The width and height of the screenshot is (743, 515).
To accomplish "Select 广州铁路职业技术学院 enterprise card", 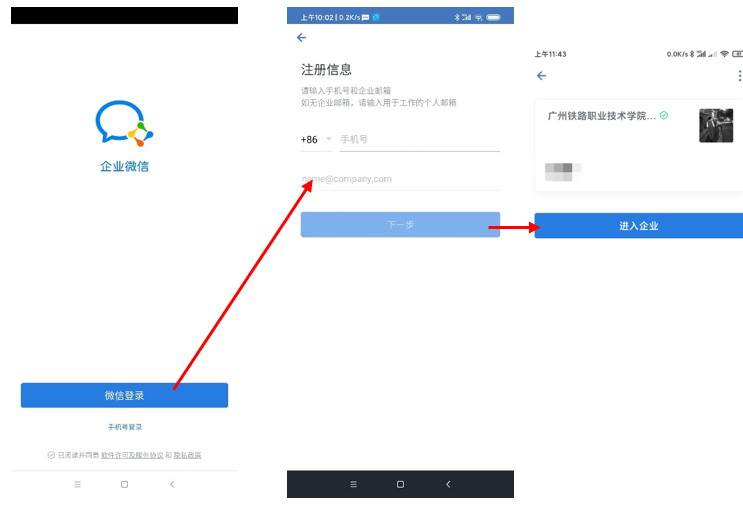I will point(639,145).
